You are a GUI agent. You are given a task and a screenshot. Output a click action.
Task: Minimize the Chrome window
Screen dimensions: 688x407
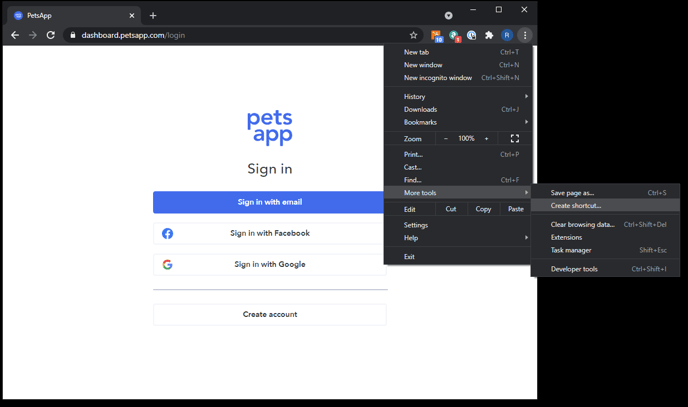coord(473,10)
